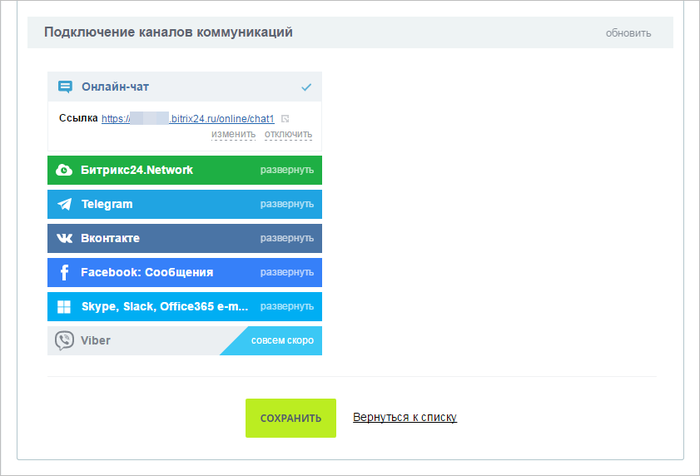Click the Online chat speech bubble icon

pos(65,87)
